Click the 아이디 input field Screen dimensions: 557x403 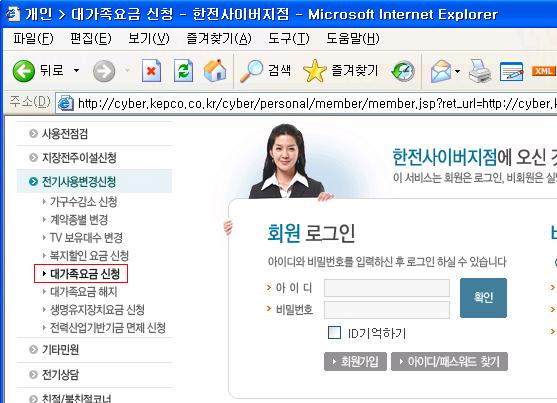tap(387, 288)
